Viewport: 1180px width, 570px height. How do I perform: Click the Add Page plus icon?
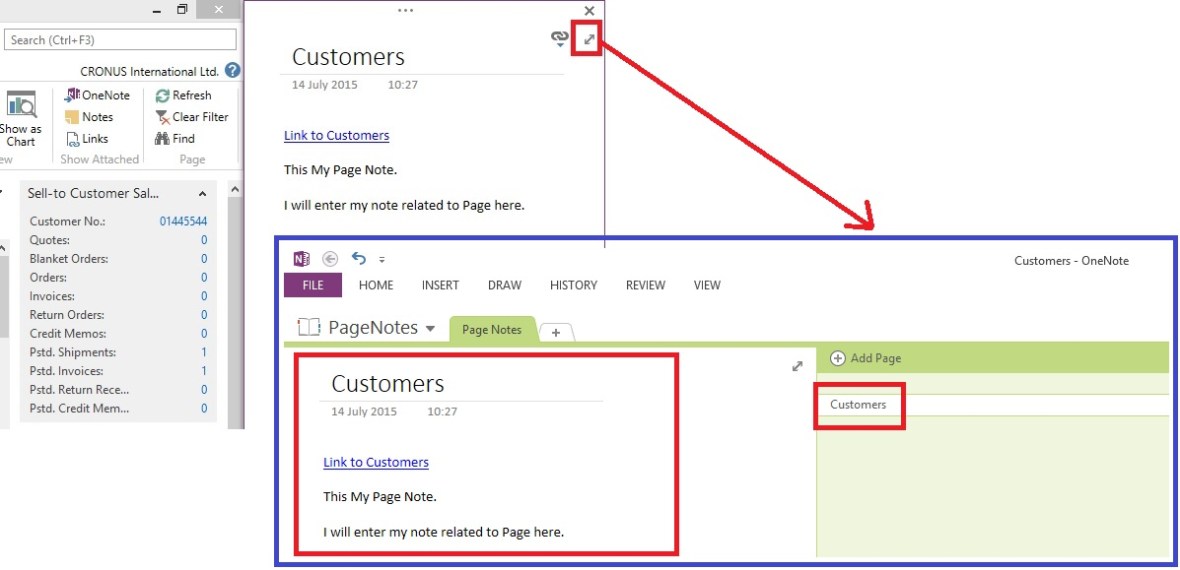click(838, 358)
